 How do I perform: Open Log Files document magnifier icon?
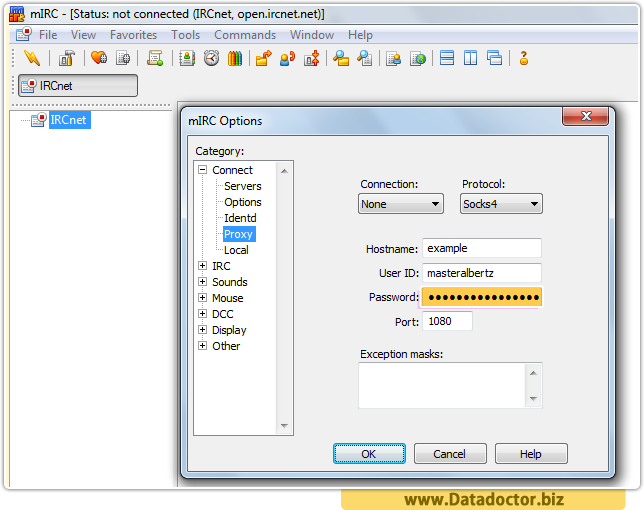coord(365,58)
